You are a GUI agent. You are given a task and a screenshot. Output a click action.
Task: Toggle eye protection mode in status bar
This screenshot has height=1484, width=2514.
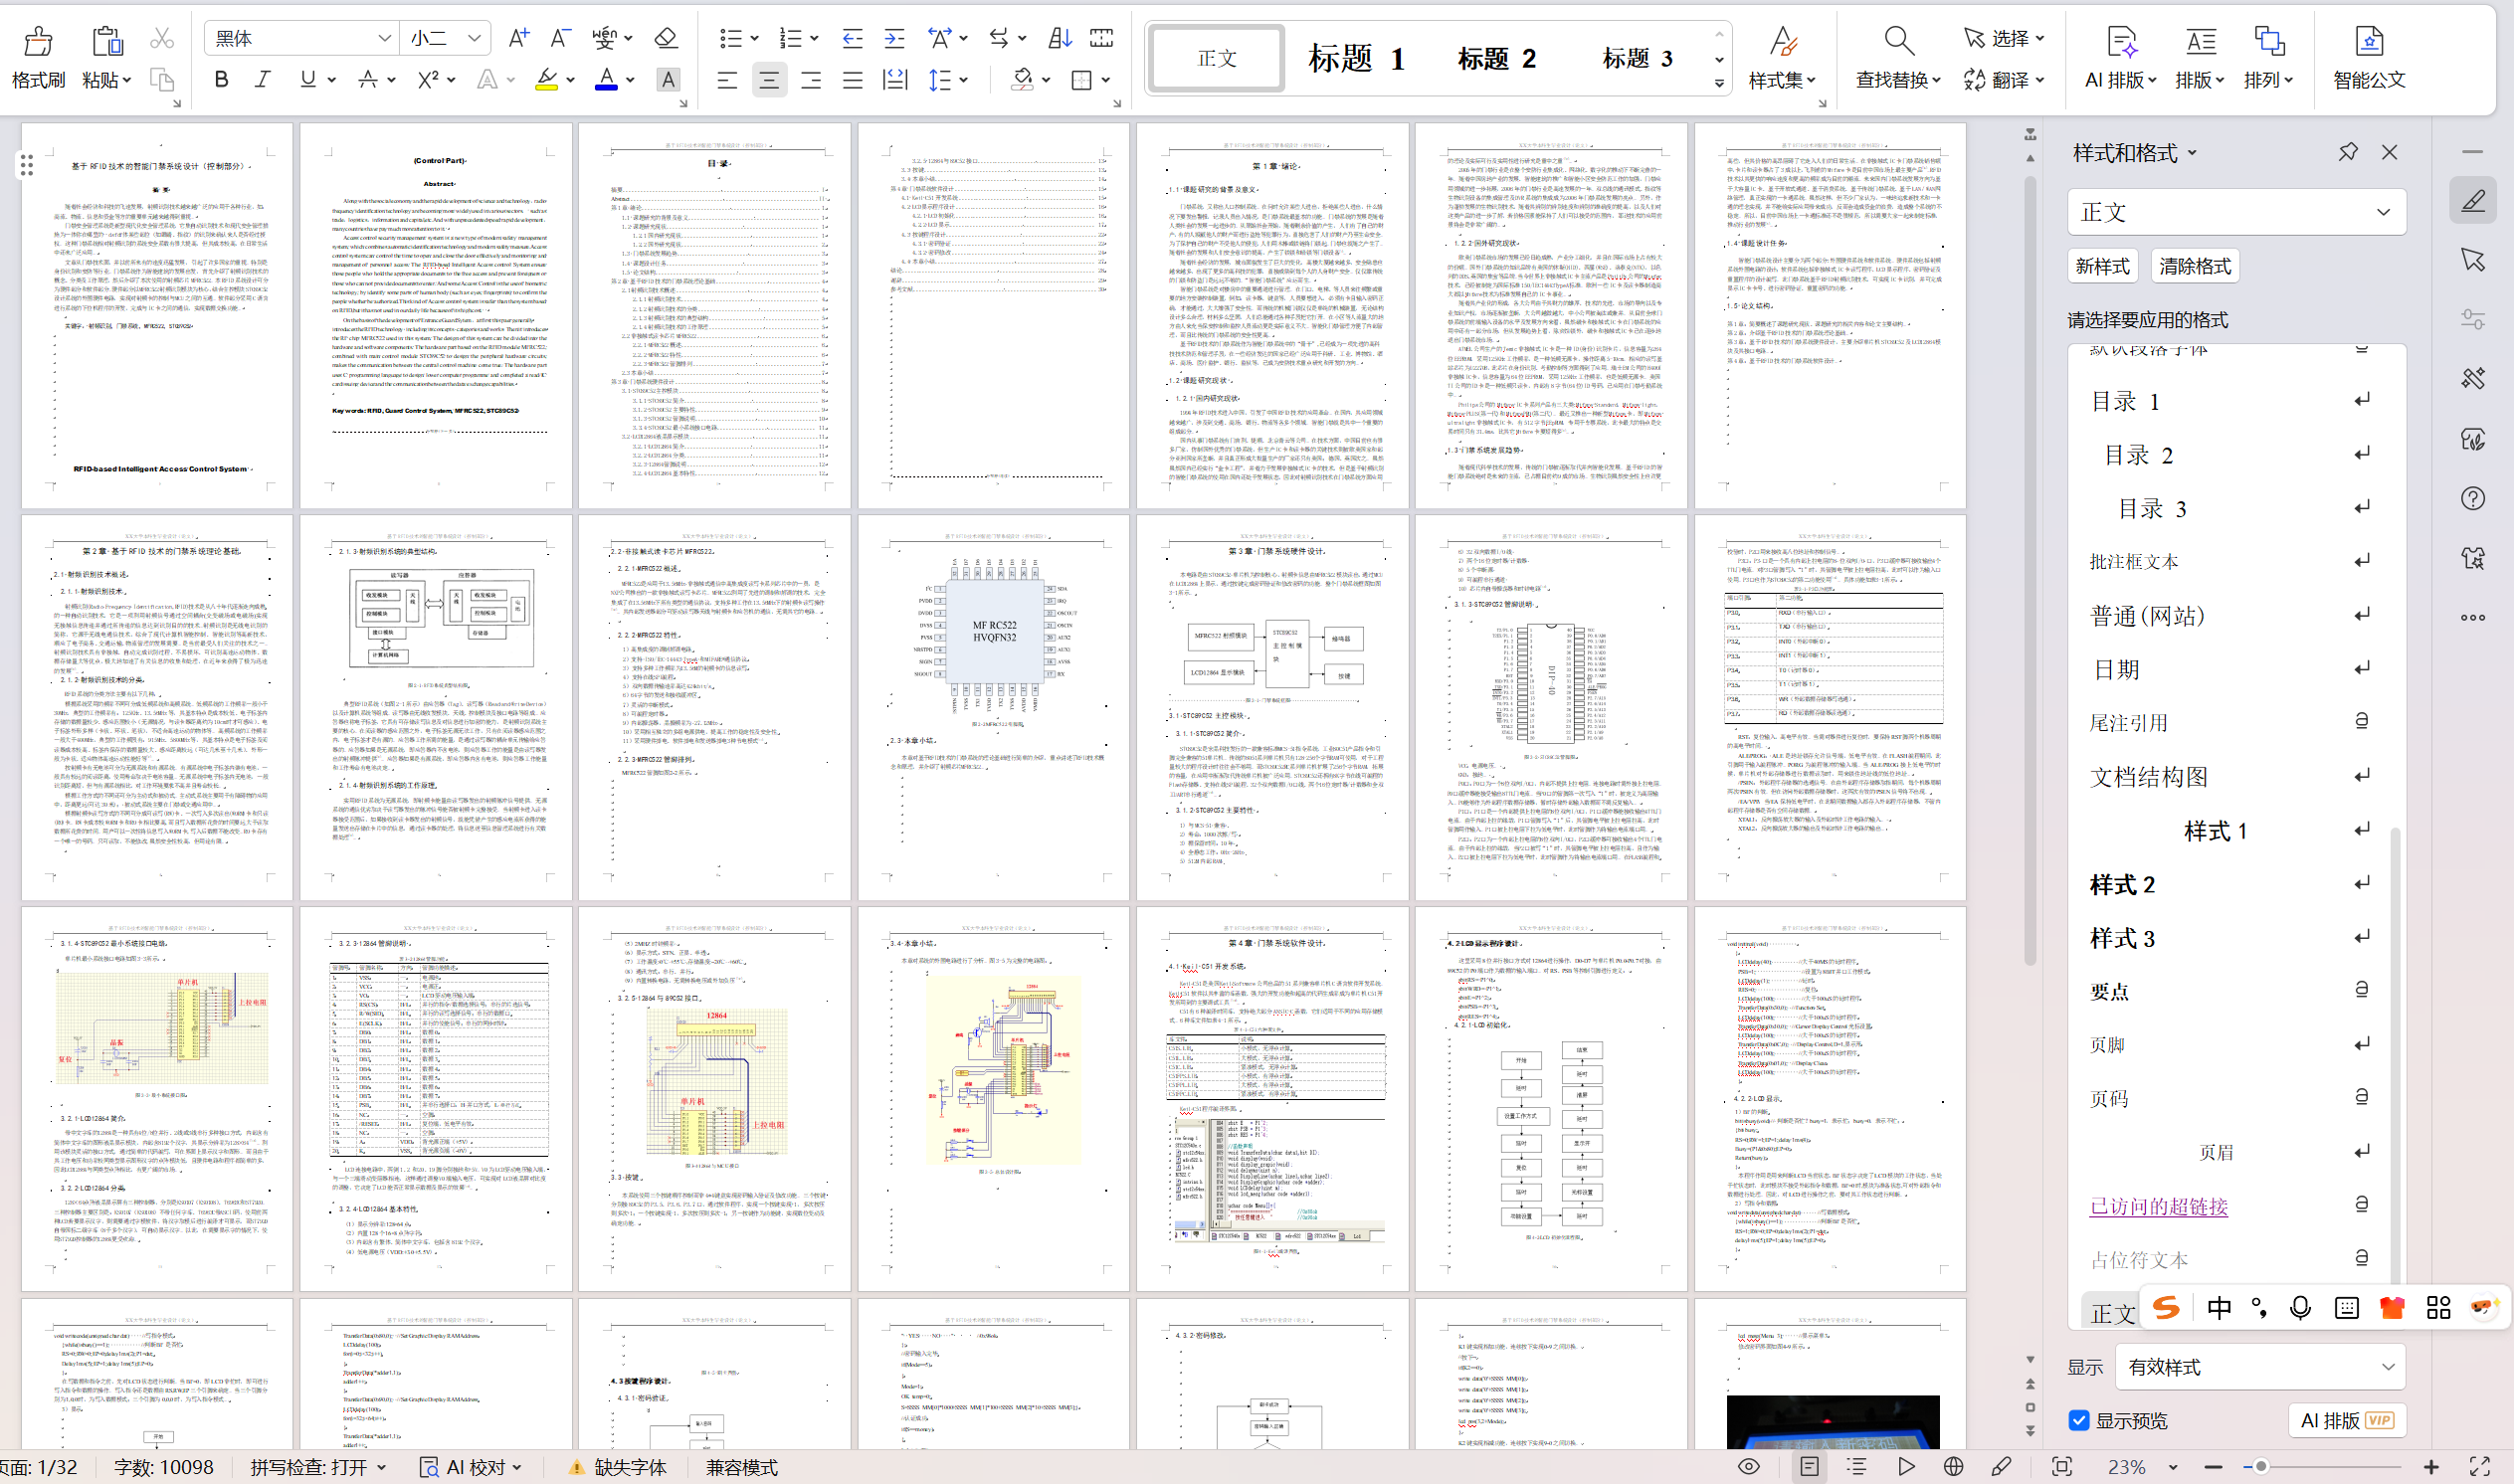pos(1748,1467)
